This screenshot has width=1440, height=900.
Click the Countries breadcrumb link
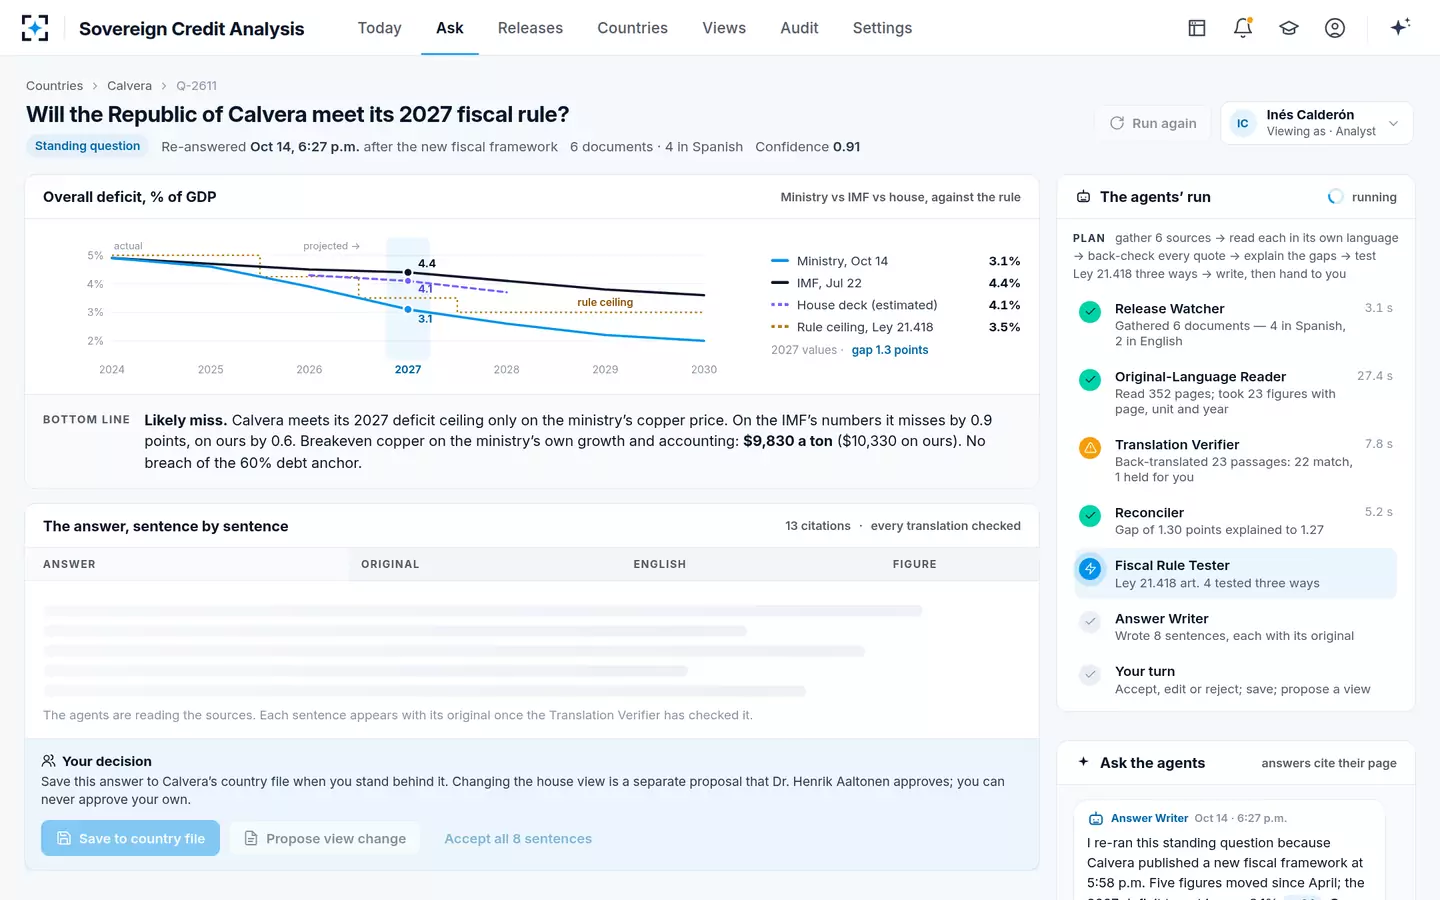click(x=55, y=86)
